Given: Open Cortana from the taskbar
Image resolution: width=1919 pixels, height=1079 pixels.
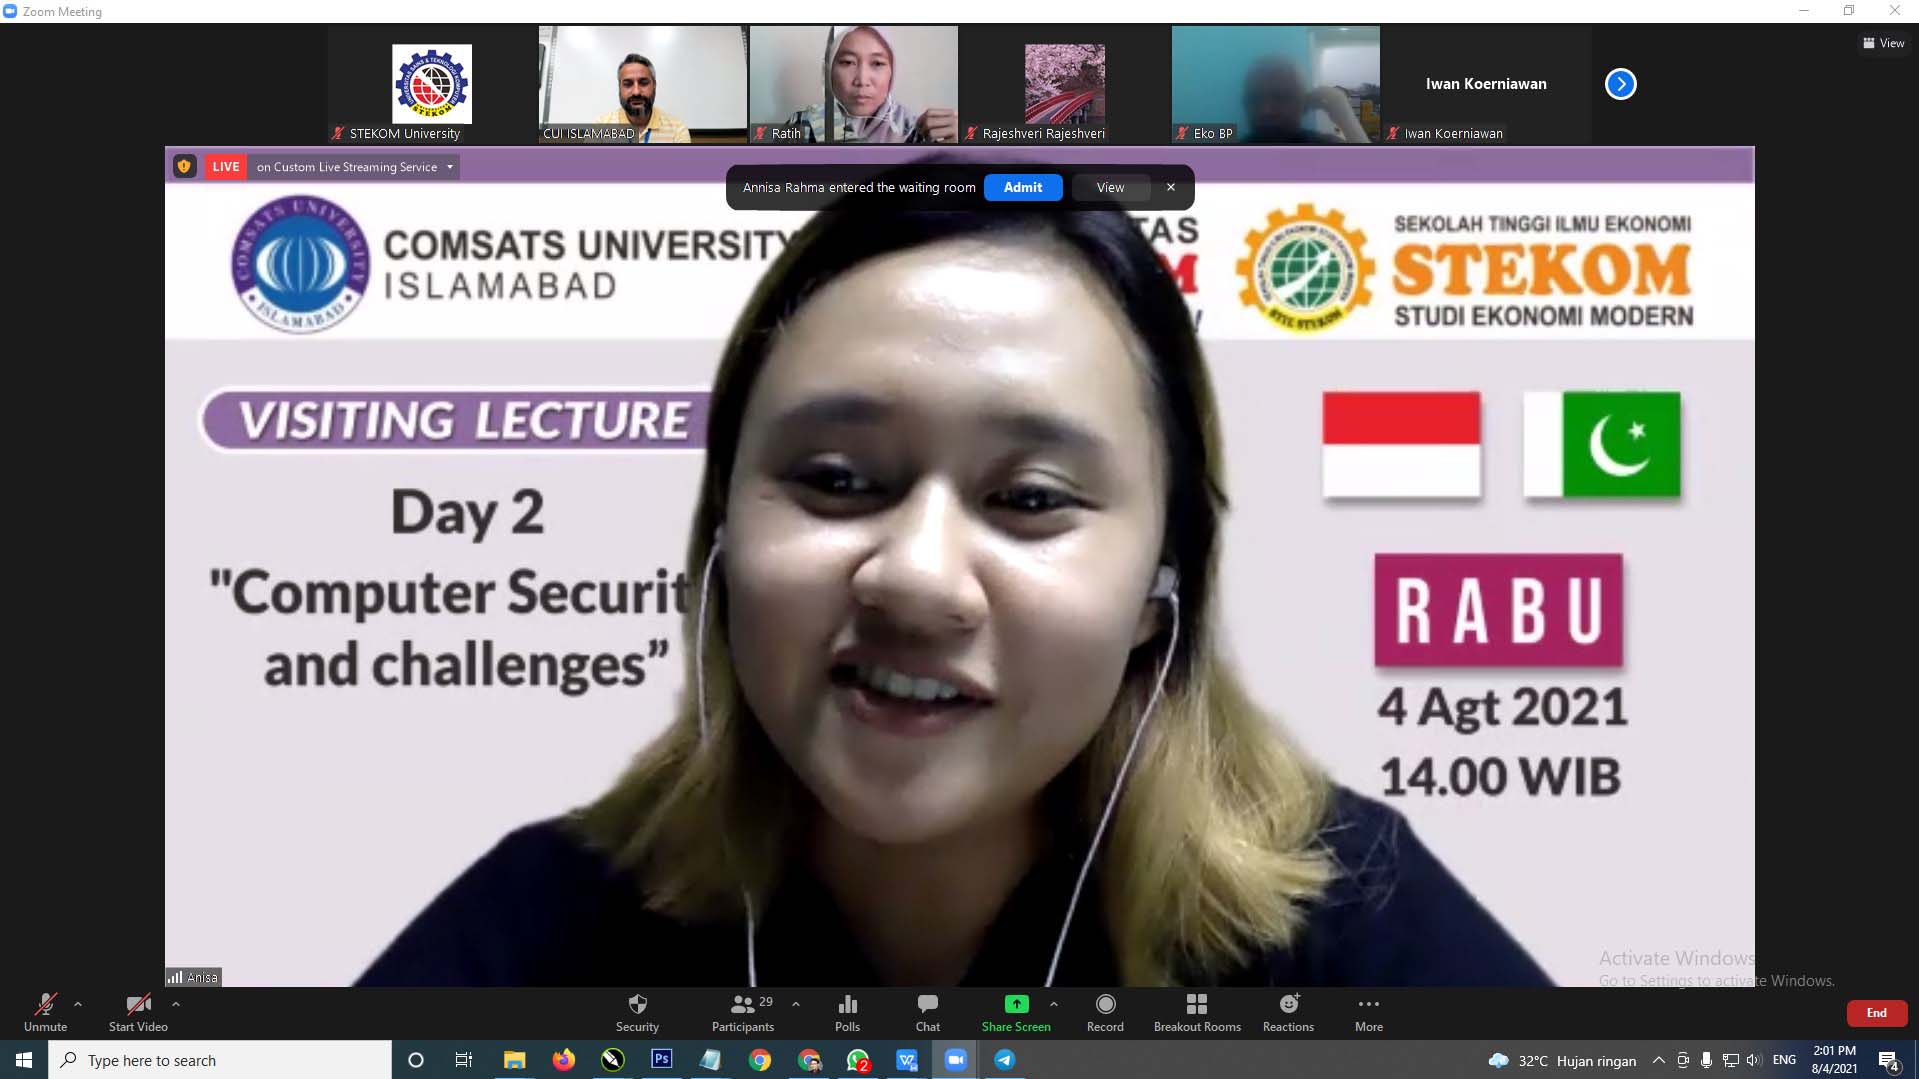Looking at the screenshot, I should tap(416, 1060).
